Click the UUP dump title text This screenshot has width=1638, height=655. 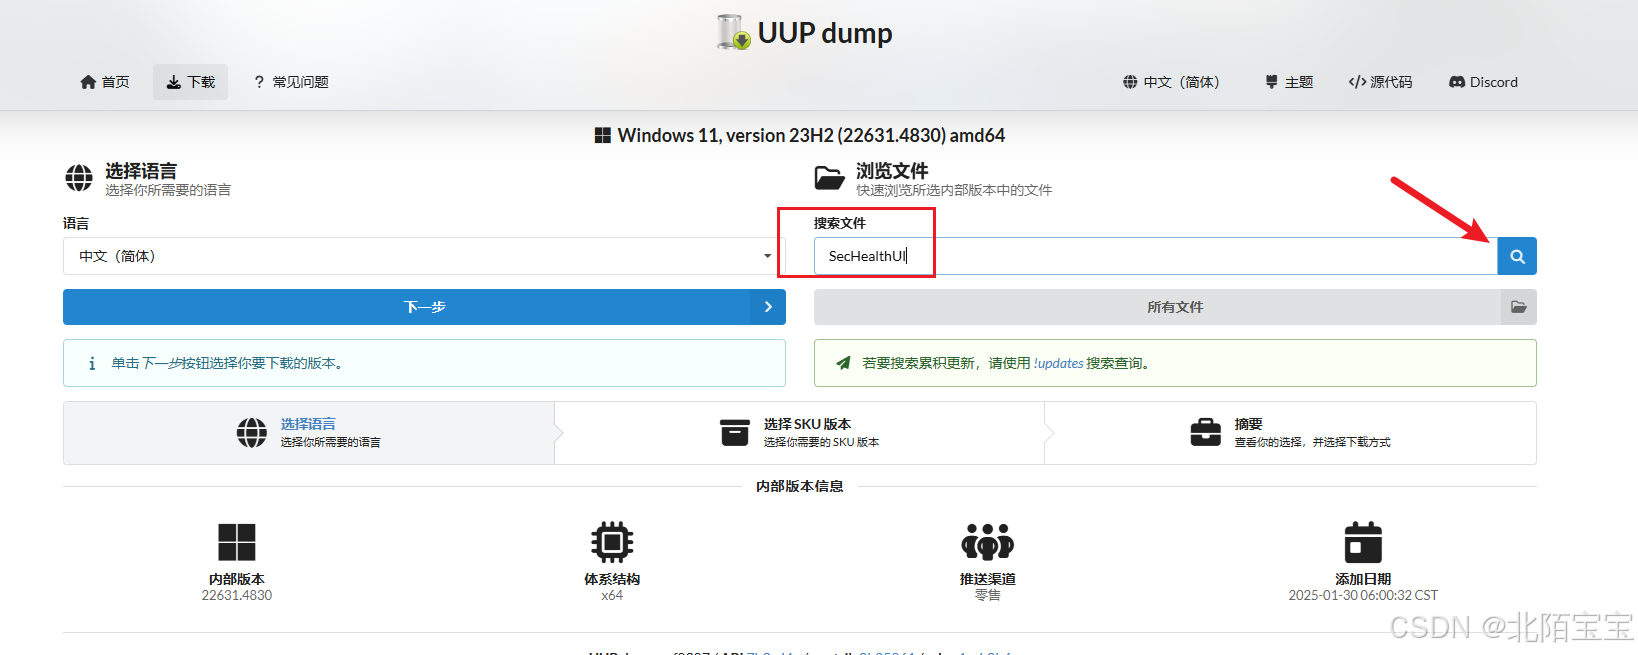pos(825,33)
